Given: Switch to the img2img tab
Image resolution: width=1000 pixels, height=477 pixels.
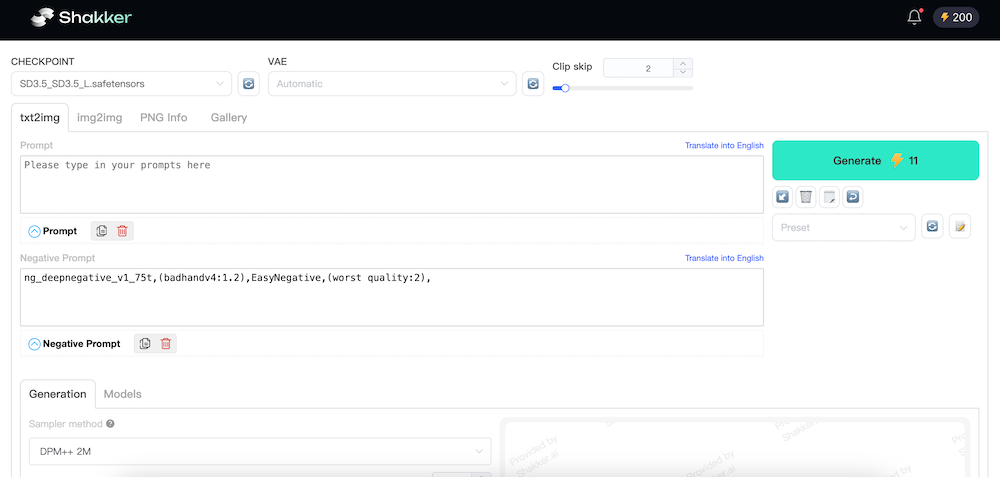Looking at the screenshot, I should 99,117.
